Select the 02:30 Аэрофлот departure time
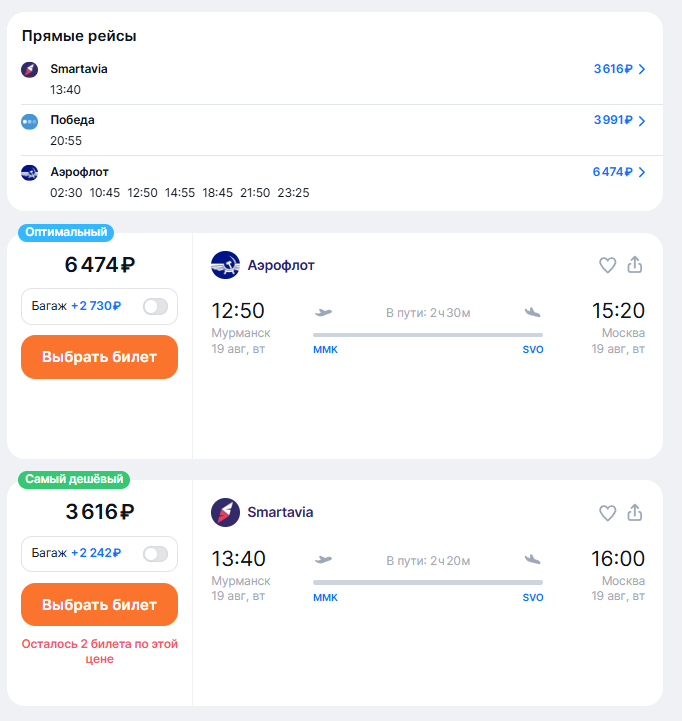682x721 pixels. click(66, 193)
